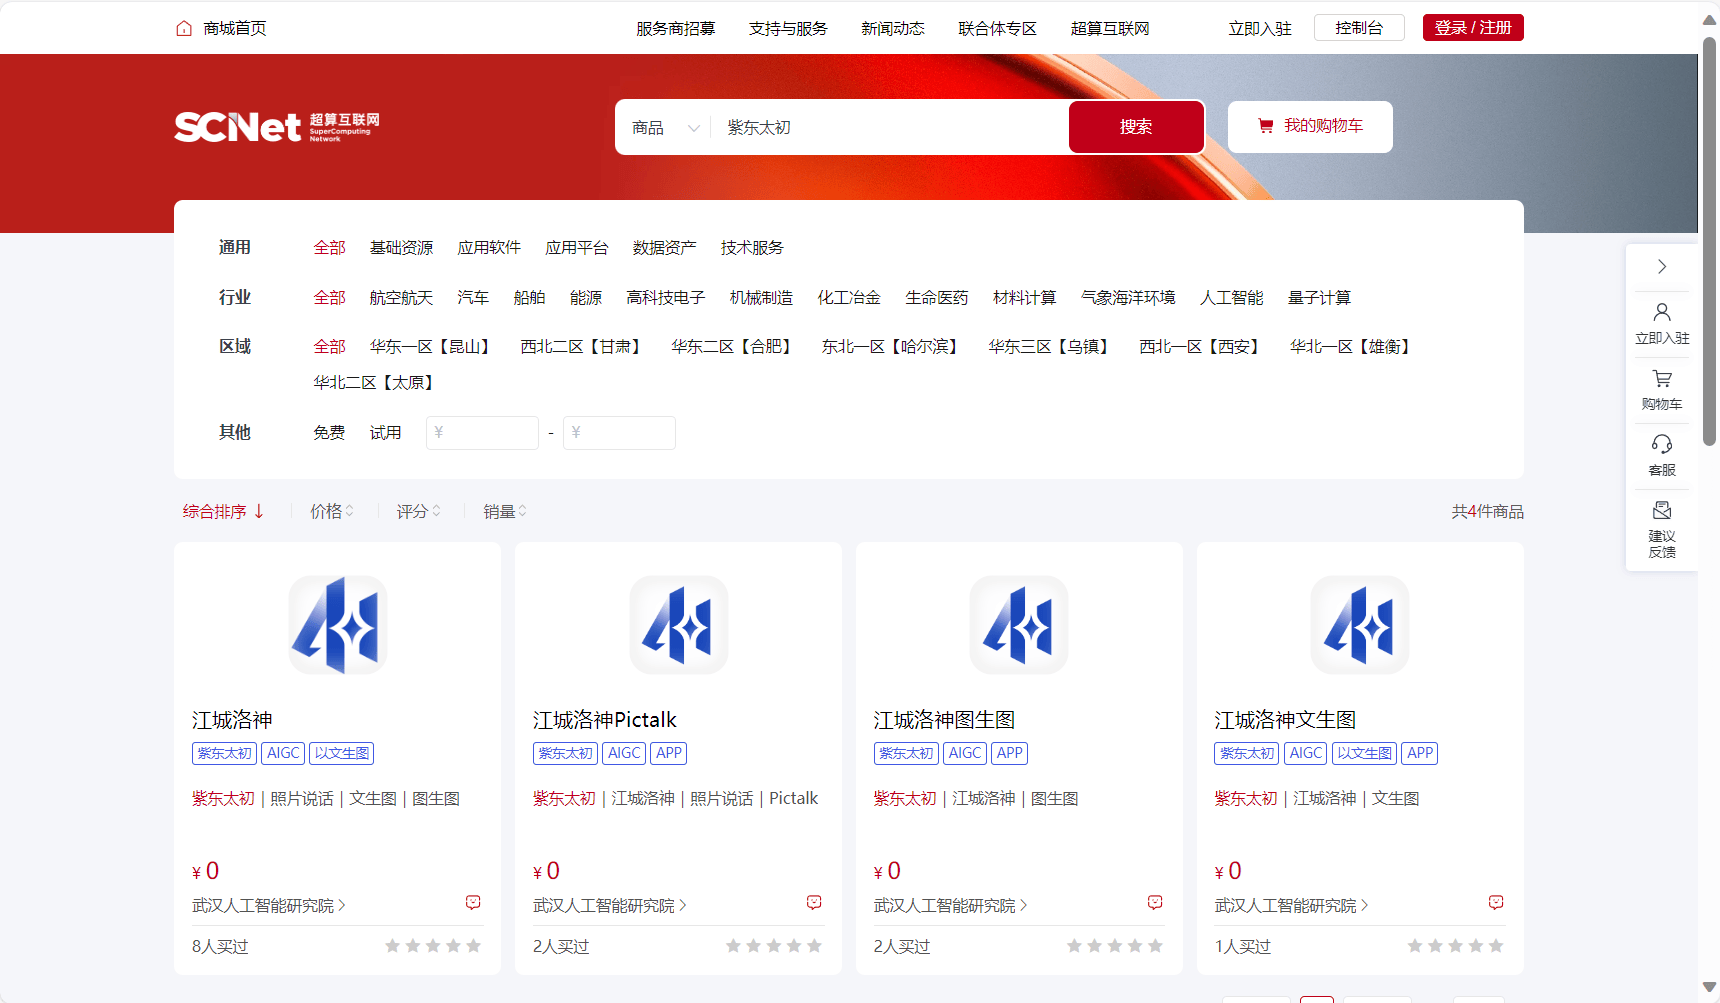Open the 支持与服务 menu item
Image resolution: width=1720 pixels, height=1003 pixels.
[x=788, y=29]
